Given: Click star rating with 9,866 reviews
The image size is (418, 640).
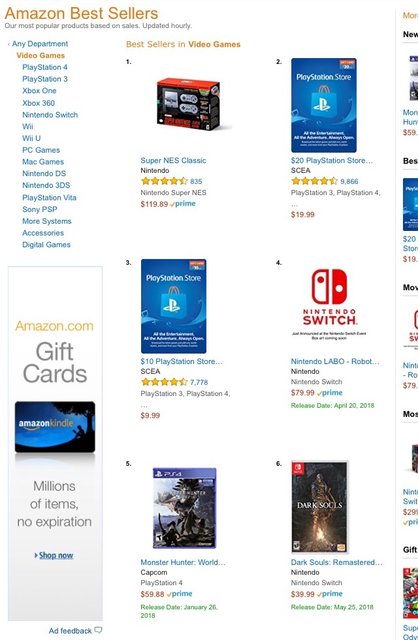Looking at the screenshot, I should tap(314, 181).
